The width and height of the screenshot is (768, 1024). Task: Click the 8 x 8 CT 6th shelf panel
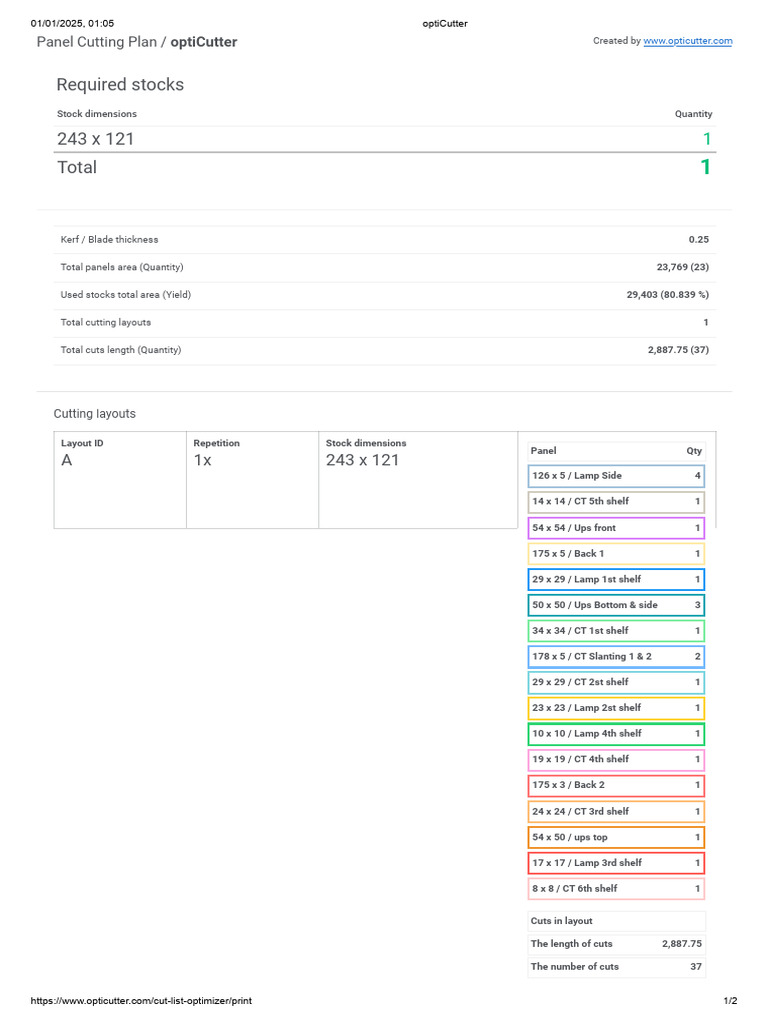coord(616,889)
